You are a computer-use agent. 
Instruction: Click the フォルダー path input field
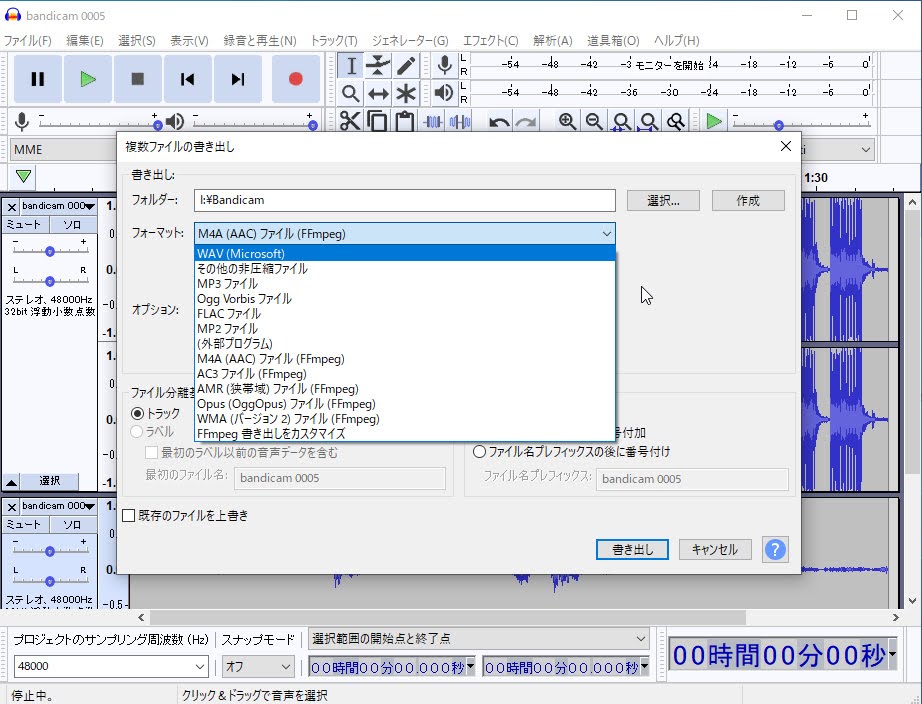point(404,200)
